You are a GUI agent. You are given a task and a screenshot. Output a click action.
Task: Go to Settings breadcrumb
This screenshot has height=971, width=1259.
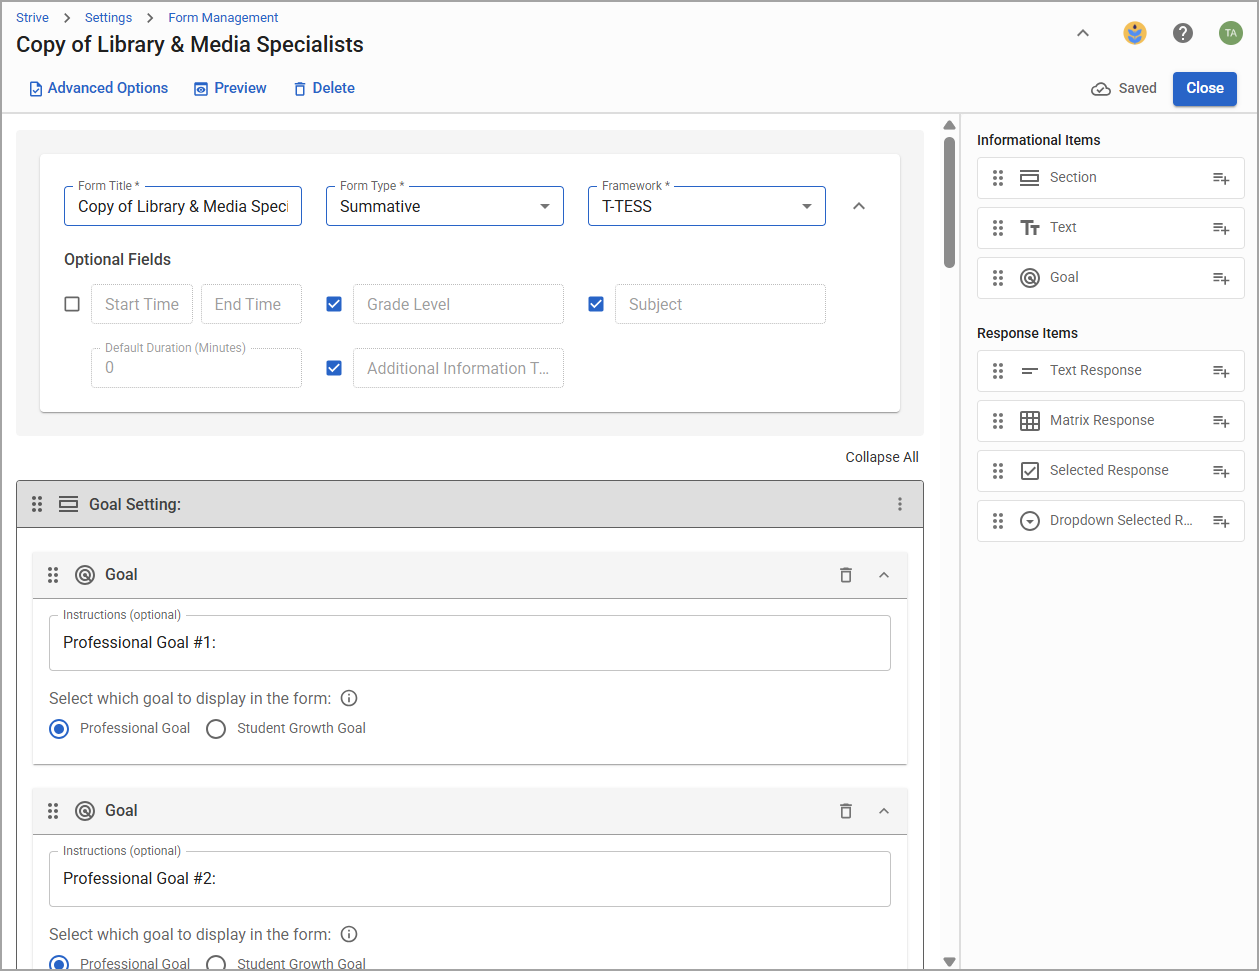[x=108, y=18]
